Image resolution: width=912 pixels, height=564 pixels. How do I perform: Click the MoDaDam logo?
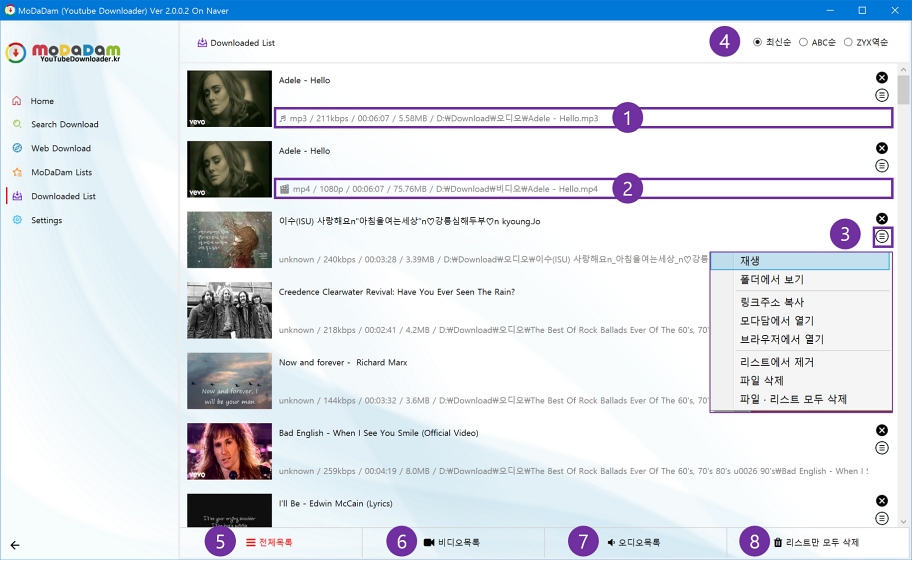(63, 52)
